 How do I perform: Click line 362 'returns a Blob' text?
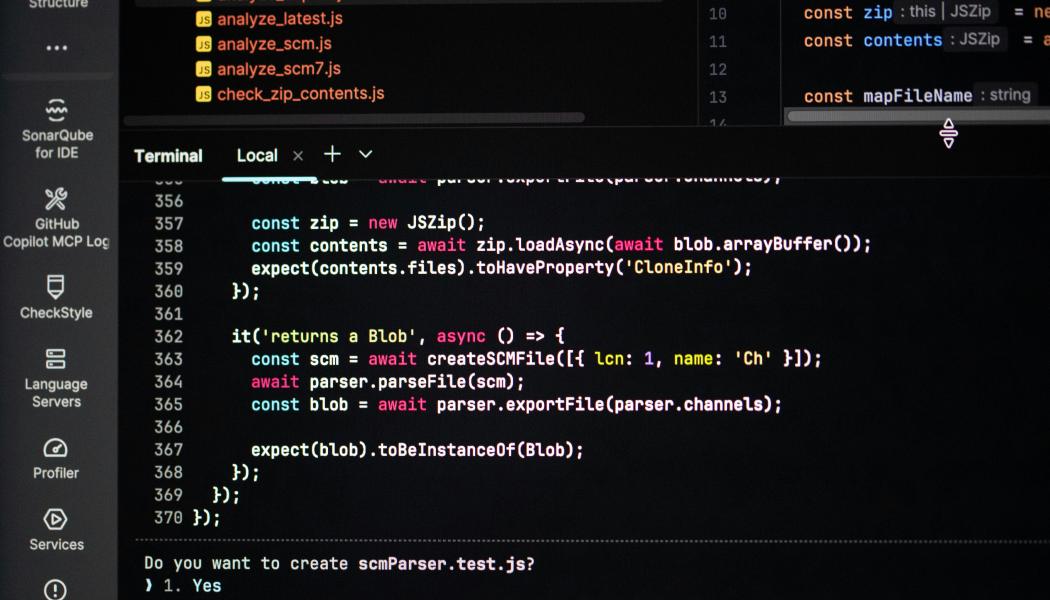338,335
